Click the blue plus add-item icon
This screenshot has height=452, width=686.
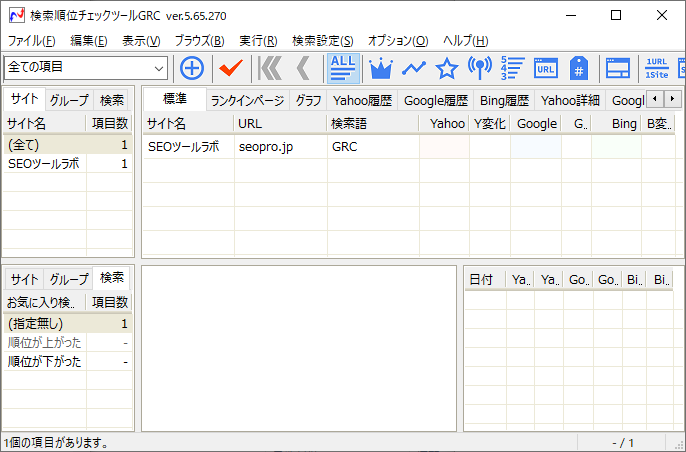pyautogui.click(x=192, y=69)
